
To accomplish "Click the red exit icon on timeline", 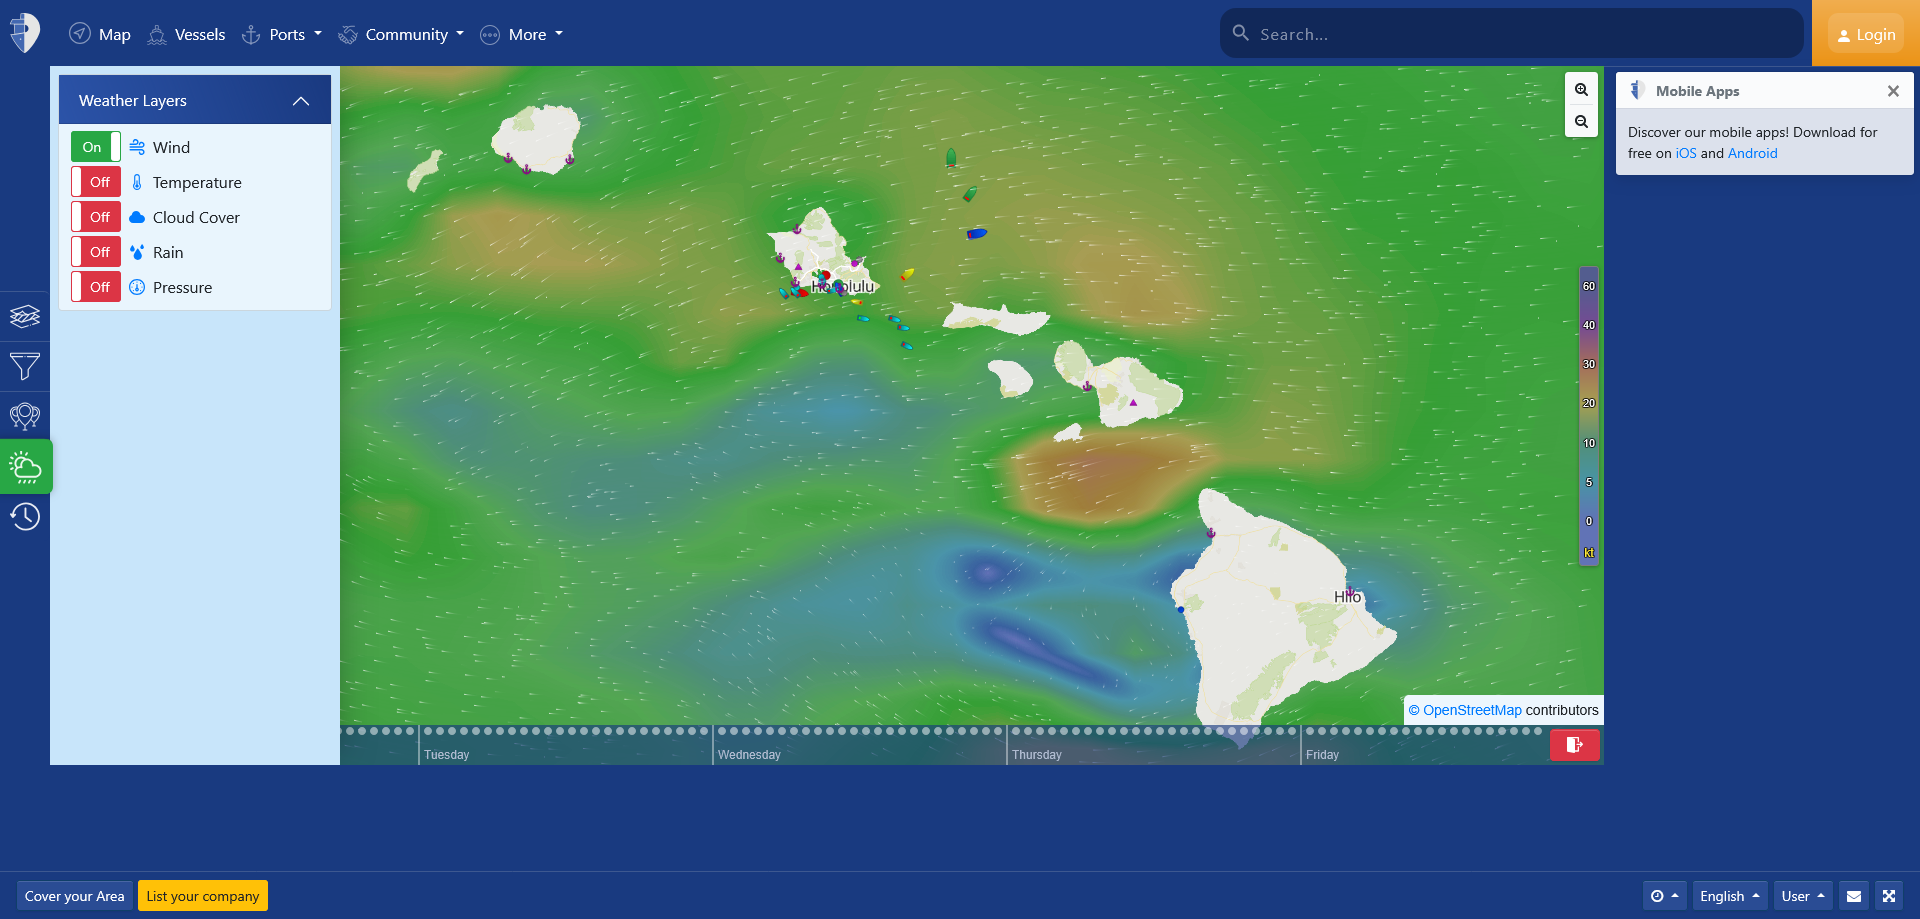I will coord(1574,745).
